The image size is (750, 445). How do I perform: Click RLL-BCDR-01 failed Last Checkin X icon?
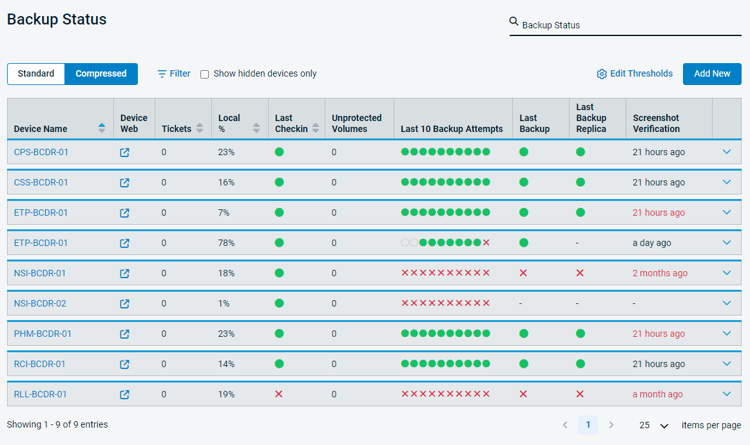point(279,394)
